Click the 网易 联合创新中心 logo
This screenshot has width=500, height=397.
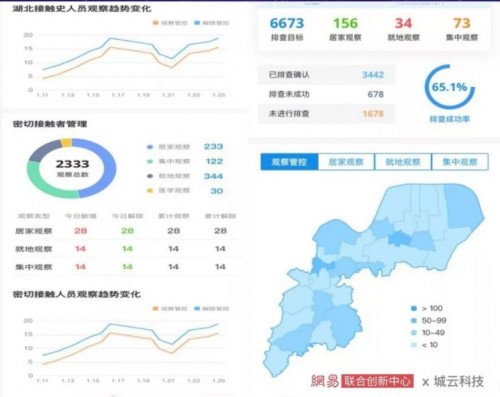pyautogui.click(x=362, y=381)
